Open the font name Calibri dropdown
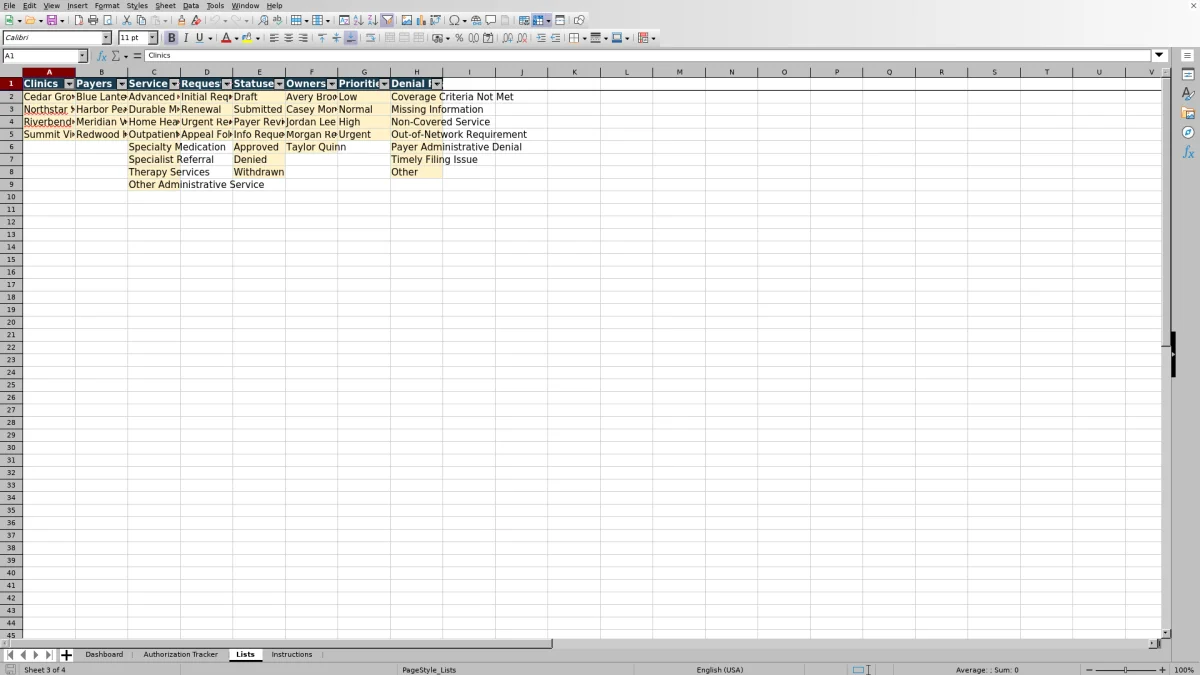This screenshot has width=1200, height=675. pyautogui.click(x=106, y=38)
